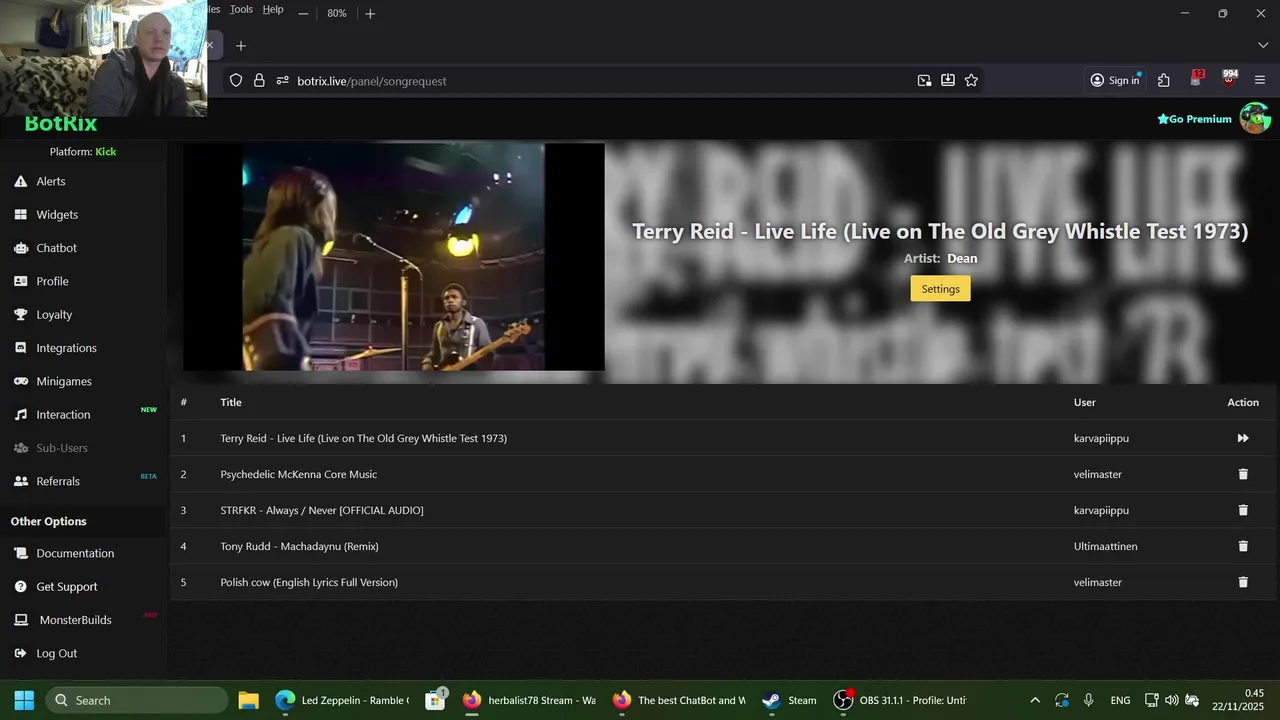Click the Kick platform label
The image size is (1280, 720).
[106, 152]
